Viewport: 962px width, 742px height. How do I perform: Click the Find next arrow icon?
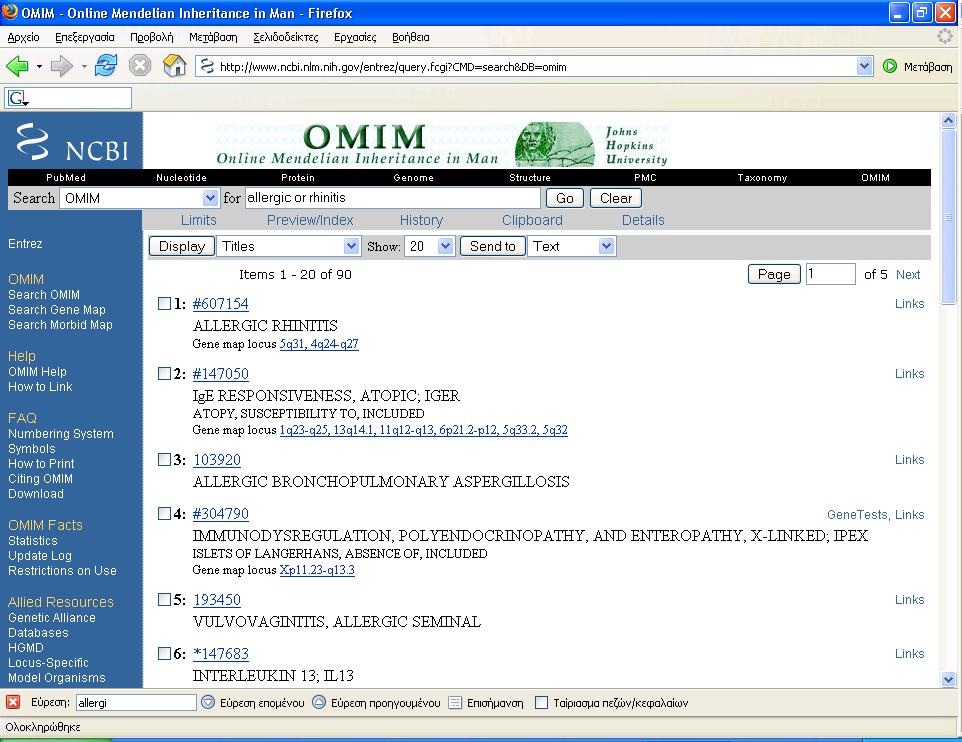[208, 702]
